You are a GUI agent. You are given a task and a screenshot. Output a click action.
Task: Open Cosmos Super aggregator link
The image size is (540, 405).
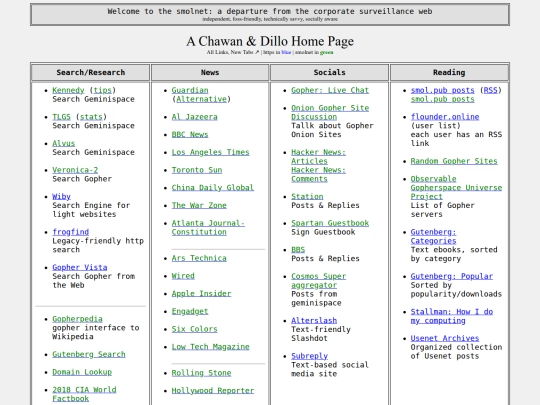tap(319, 281)
